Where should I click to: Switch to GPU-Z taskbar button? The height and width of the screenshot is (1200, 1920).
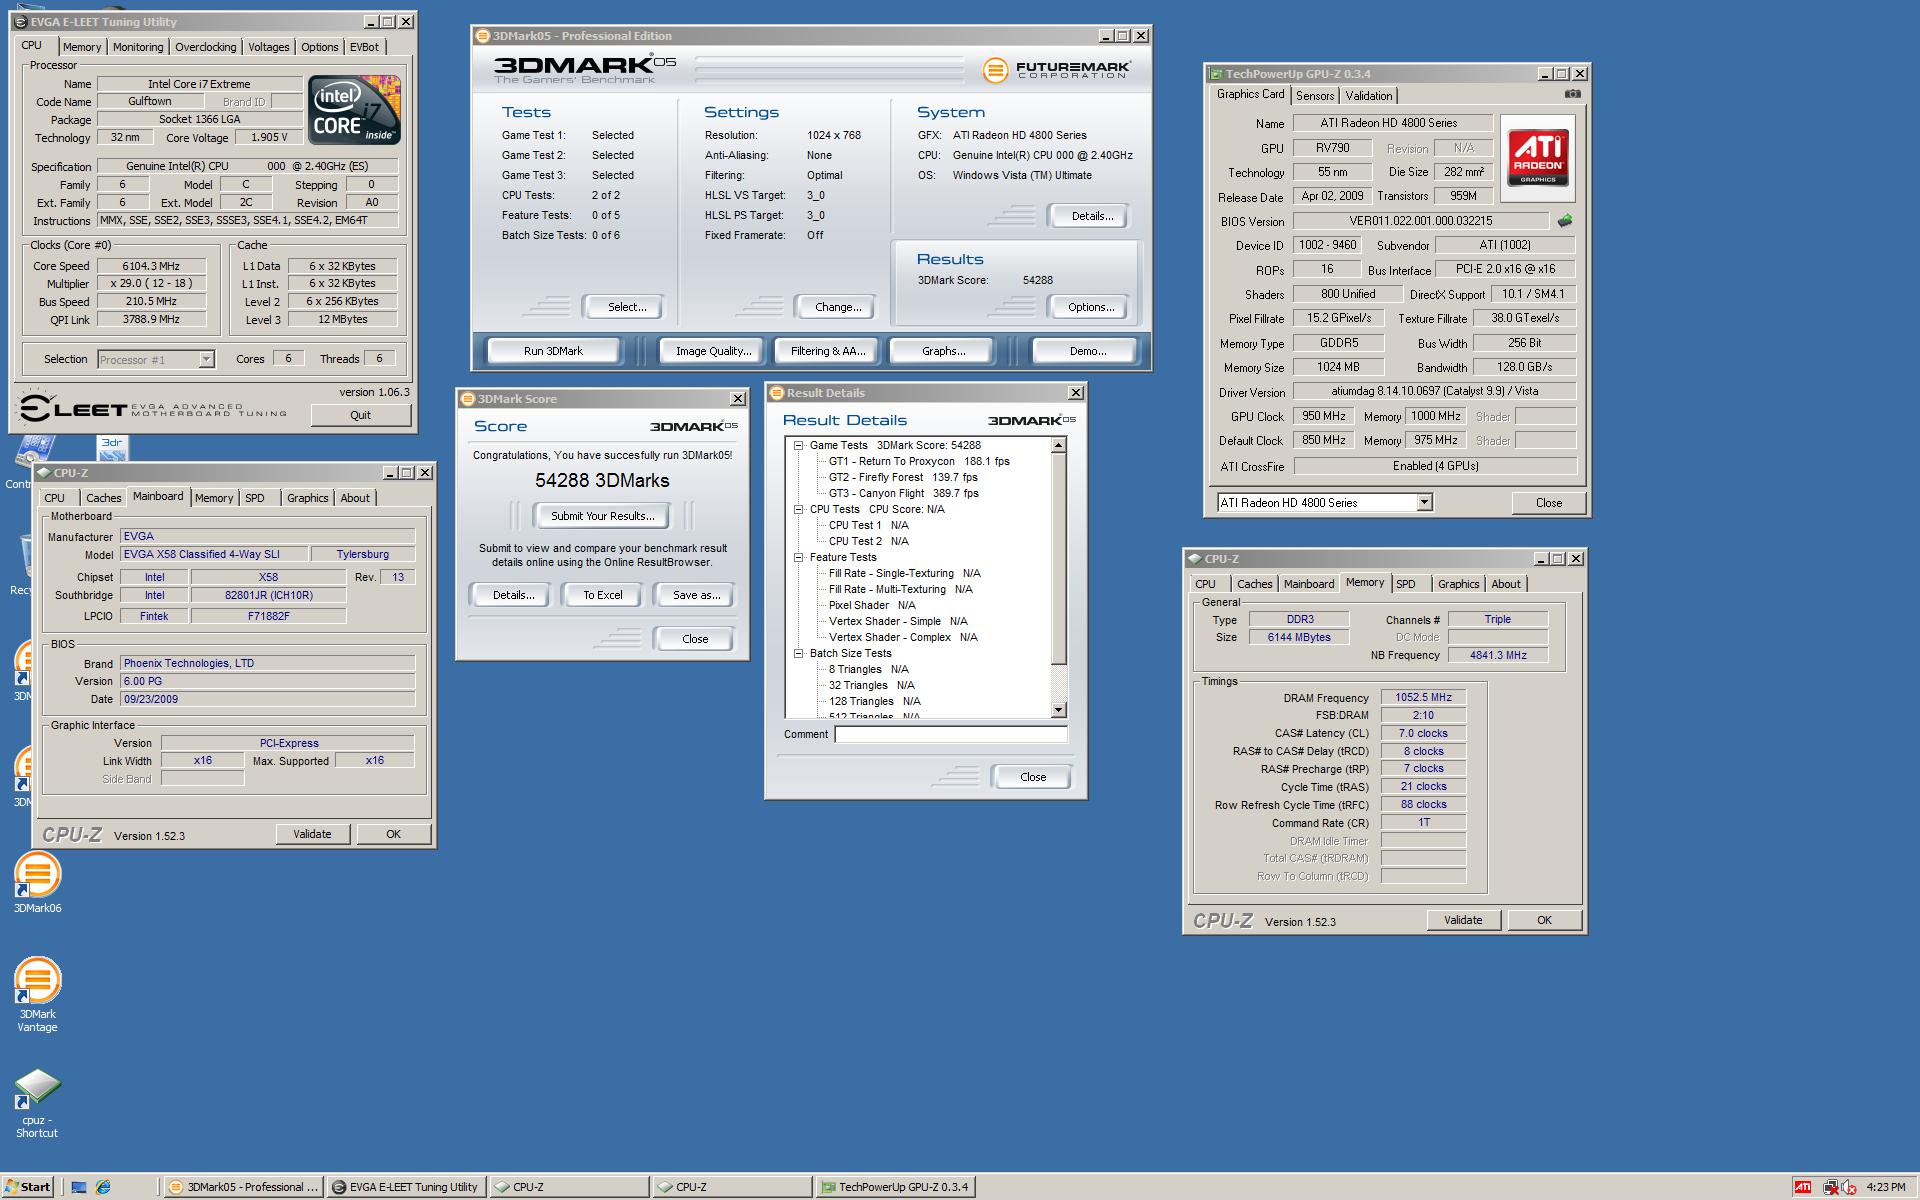(895, 1187)
